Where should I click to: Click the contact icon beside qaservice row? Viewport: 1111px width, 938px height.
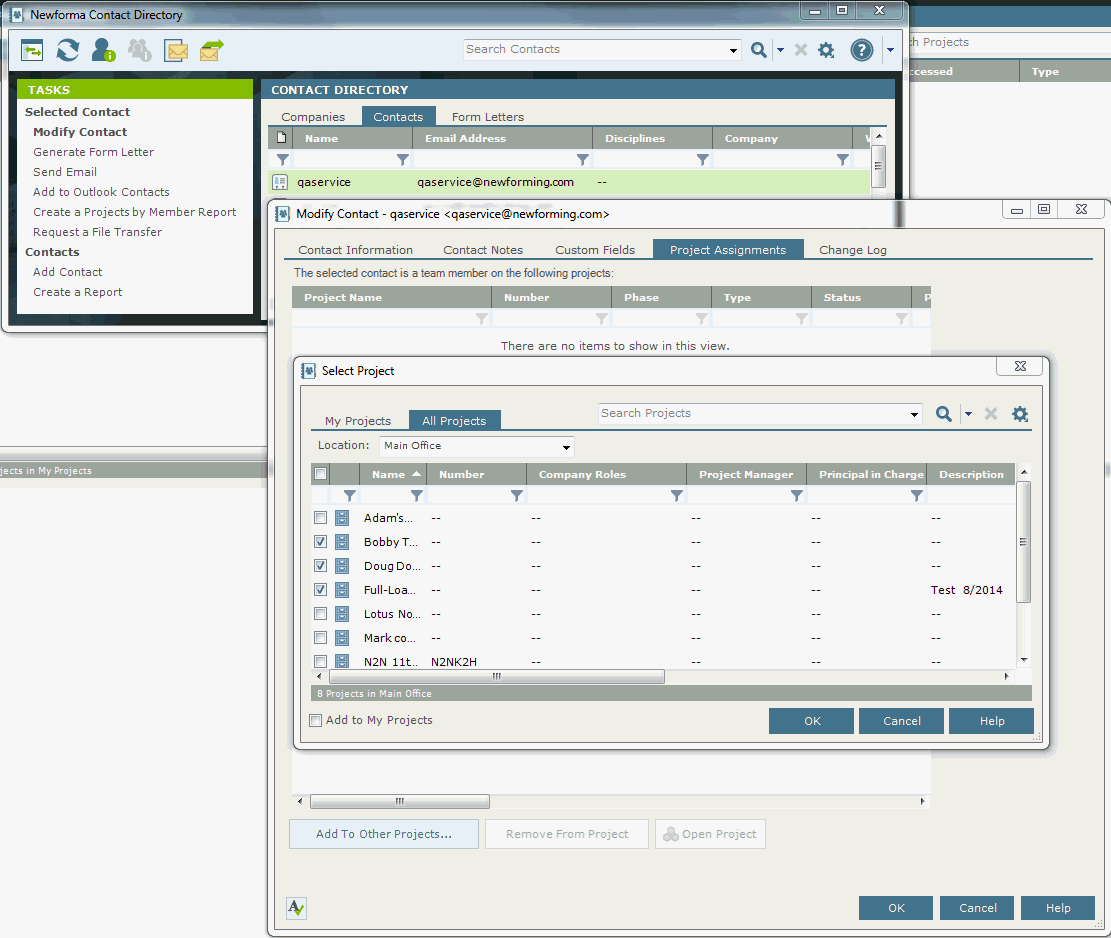pyautogui.click(x=280, y=182)
